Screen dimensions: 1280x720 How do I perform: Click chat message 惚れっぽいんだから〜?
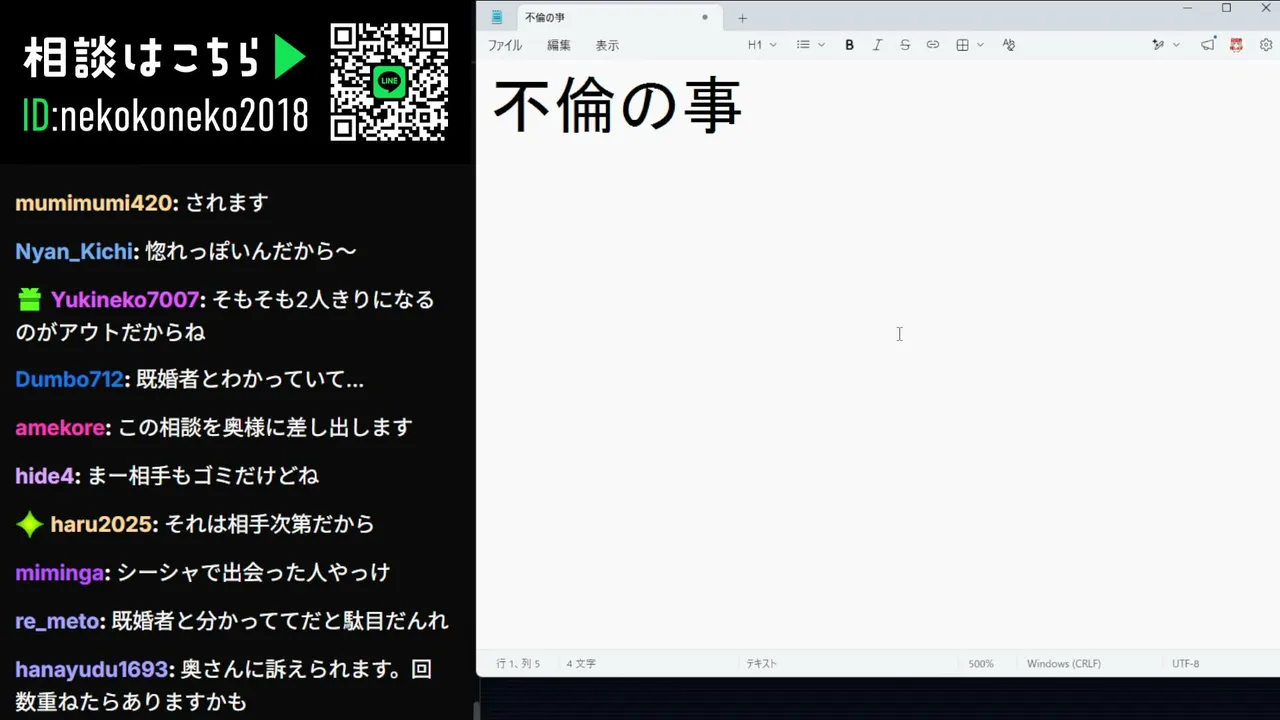[x=251, y=251]
